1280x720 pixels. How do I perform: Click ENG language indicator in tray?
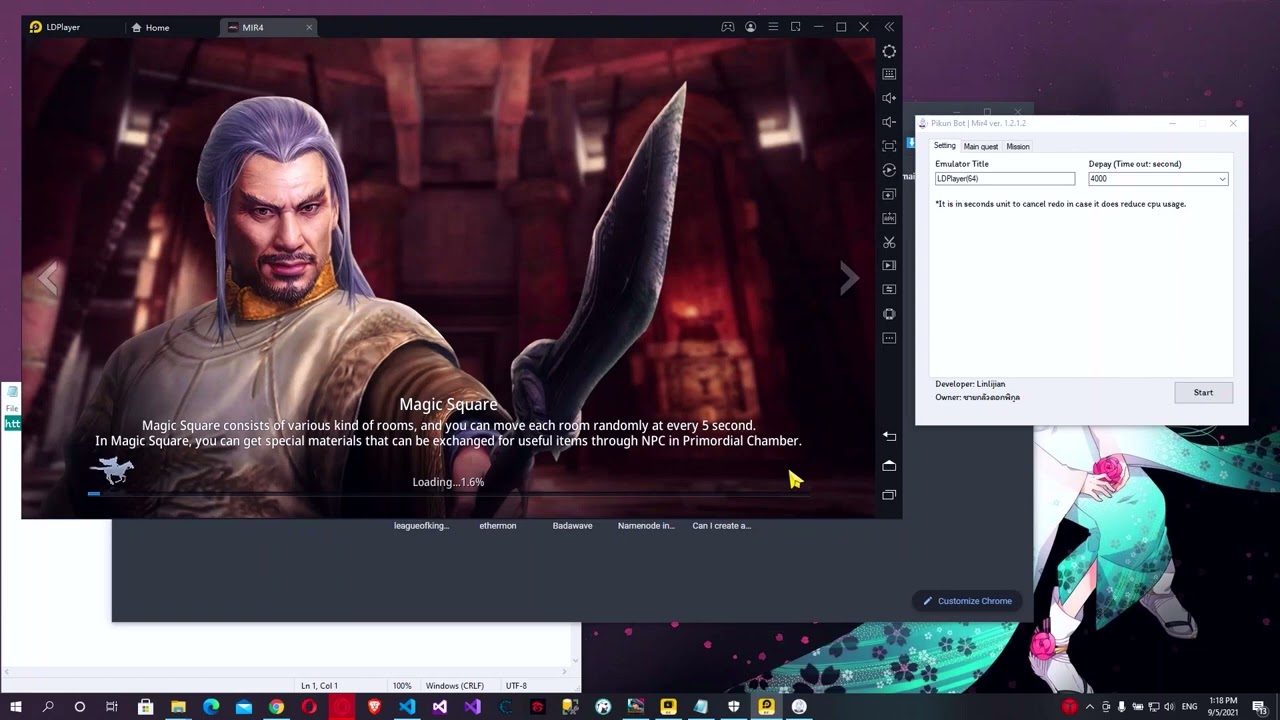1189,707
